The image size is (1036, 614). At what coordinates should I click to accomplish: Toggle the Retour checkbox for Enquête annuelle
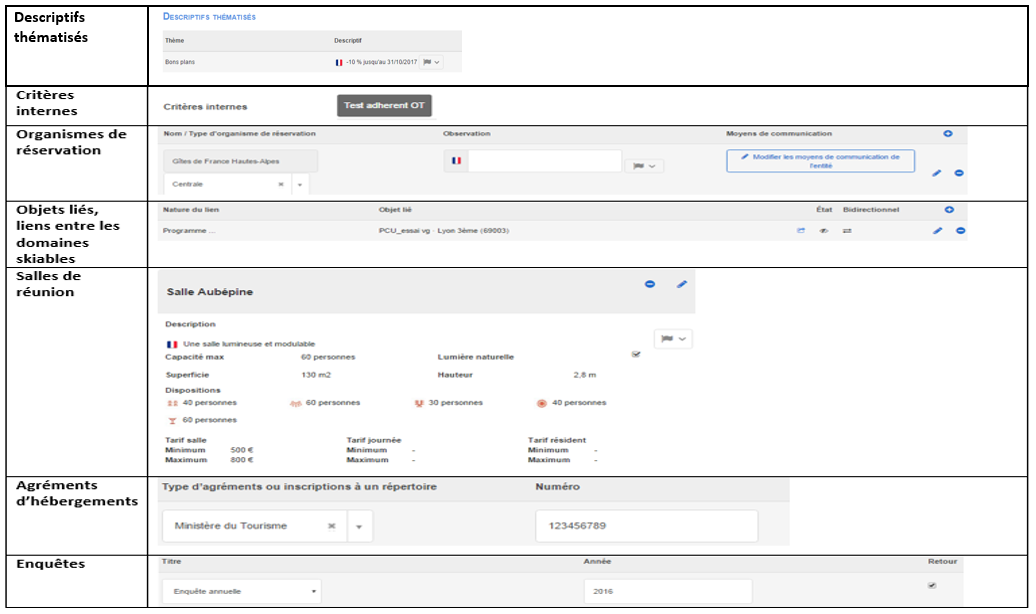click(932, 585)
